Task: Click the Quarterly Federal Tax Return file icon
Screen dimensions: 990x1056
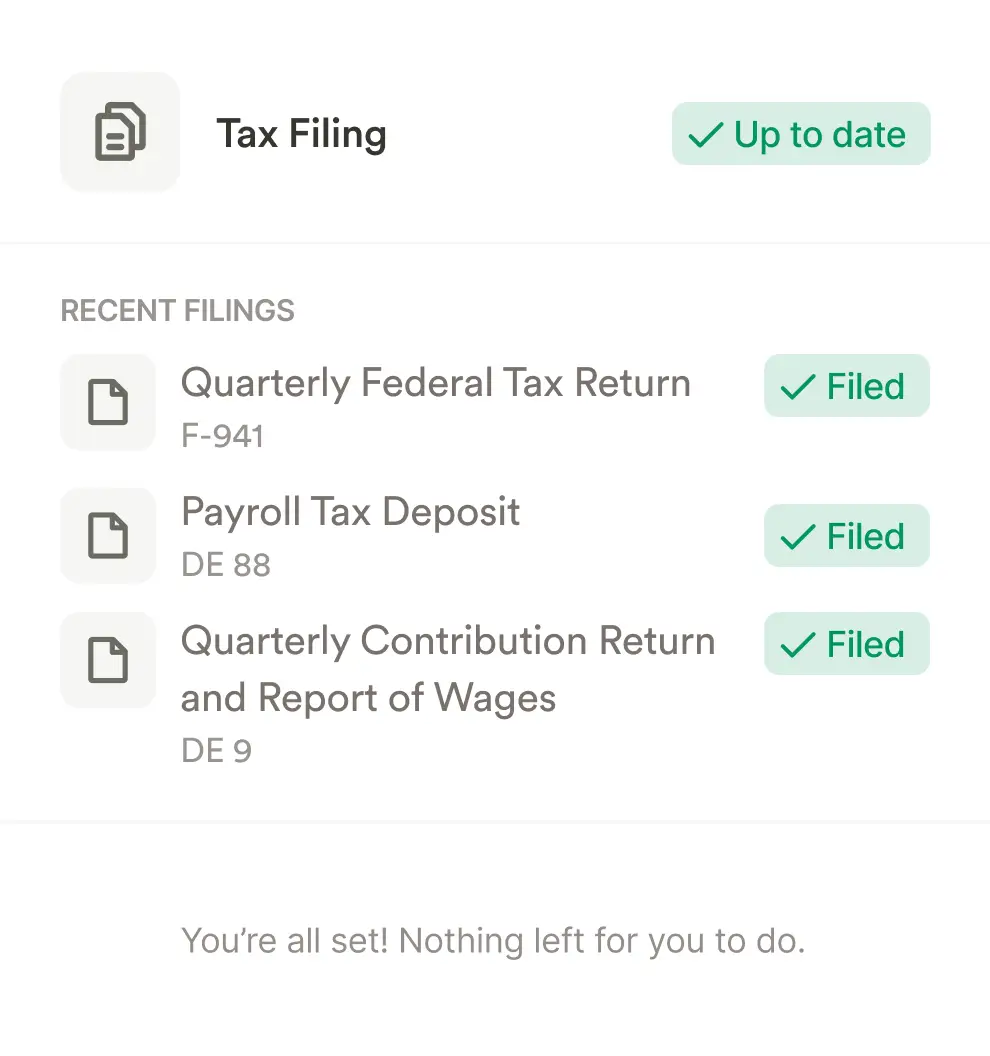Action: 108,402
